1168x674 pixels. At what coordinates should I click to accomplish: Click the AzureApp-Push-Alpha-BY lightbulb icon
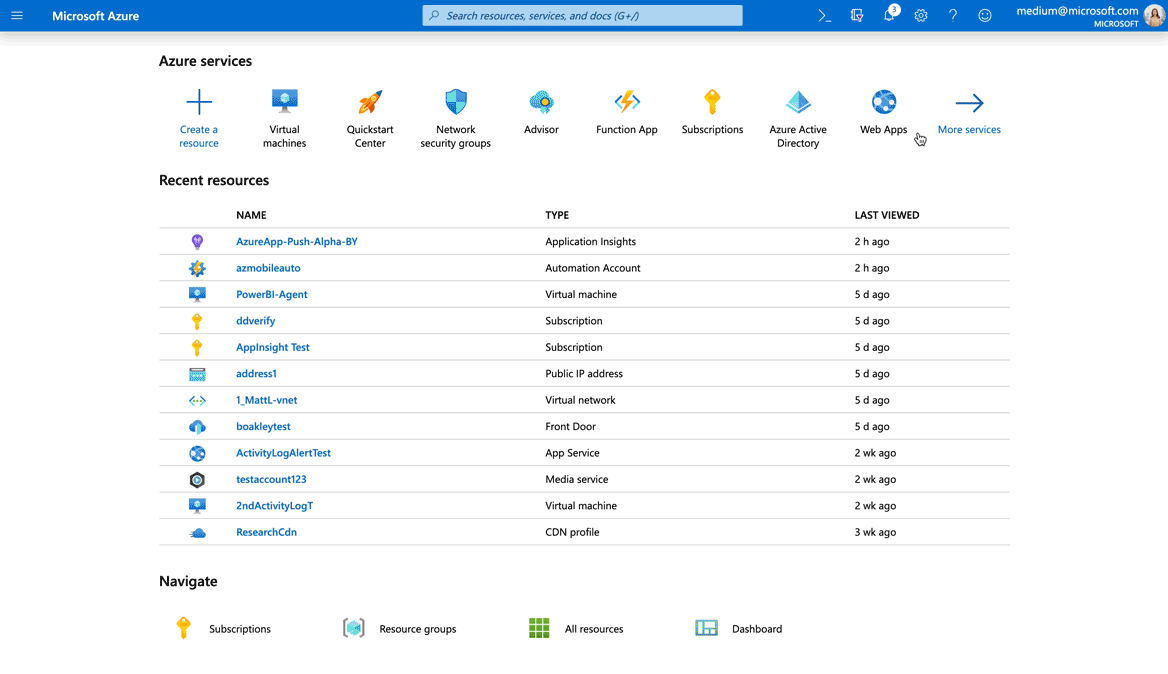point(197,241)
